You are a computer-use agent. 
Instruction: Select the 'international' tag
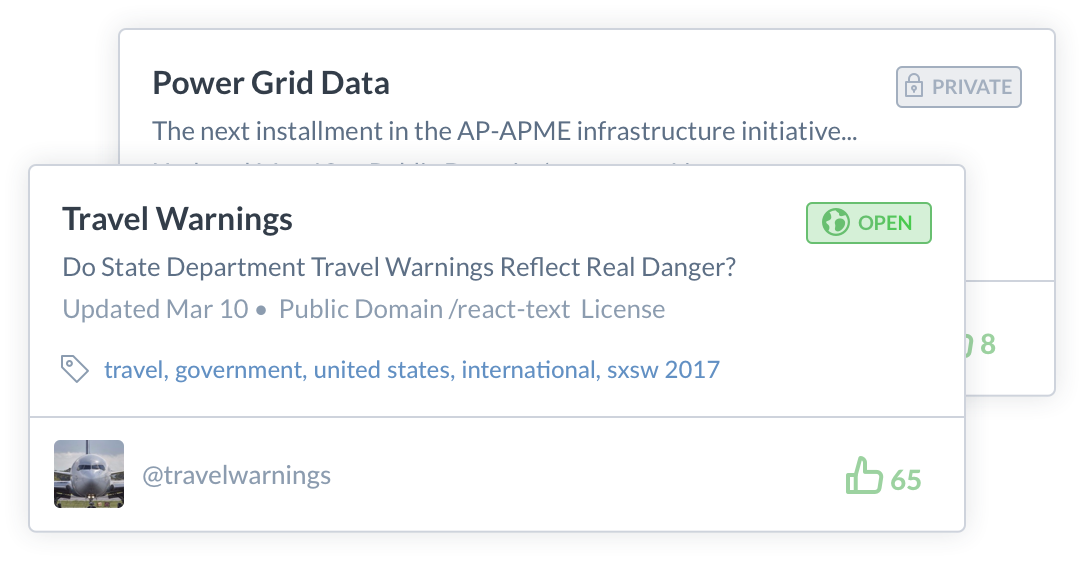pos(528,370)
